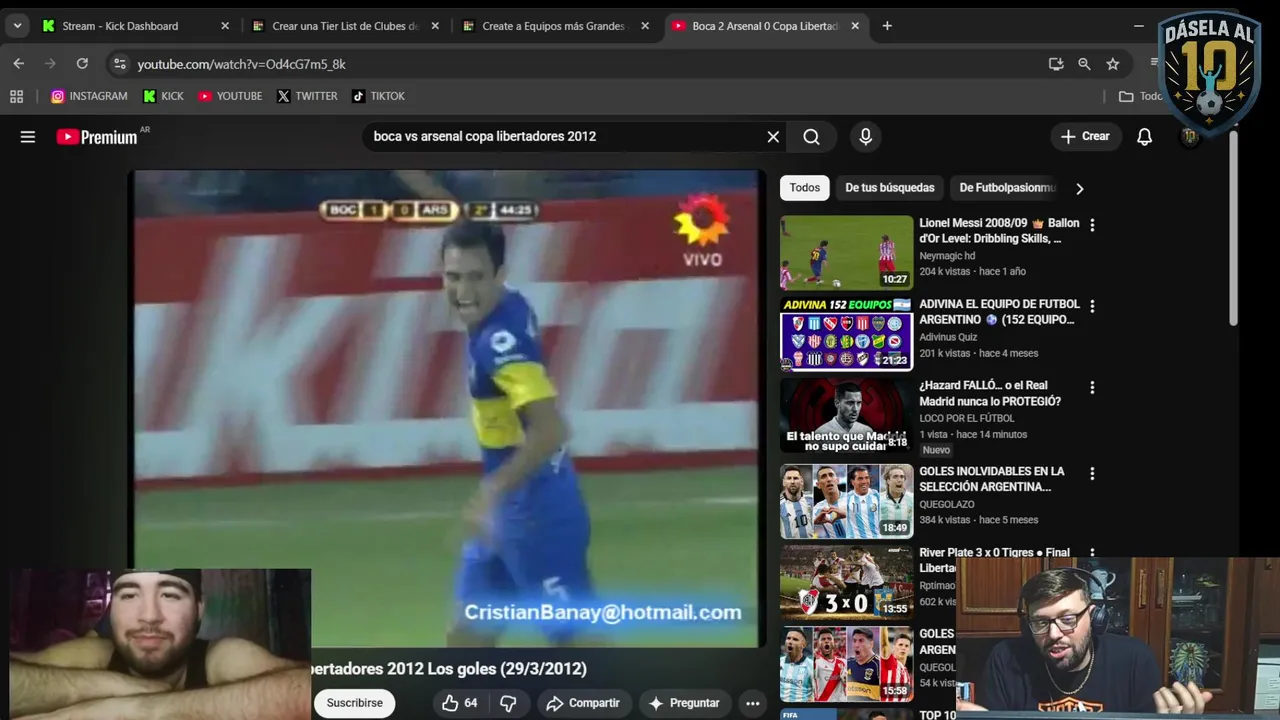Viewport: 1280px width, 720px height.
Task: Open Hazard FALLÓ video thumbnail
Action: pos(847,415)
